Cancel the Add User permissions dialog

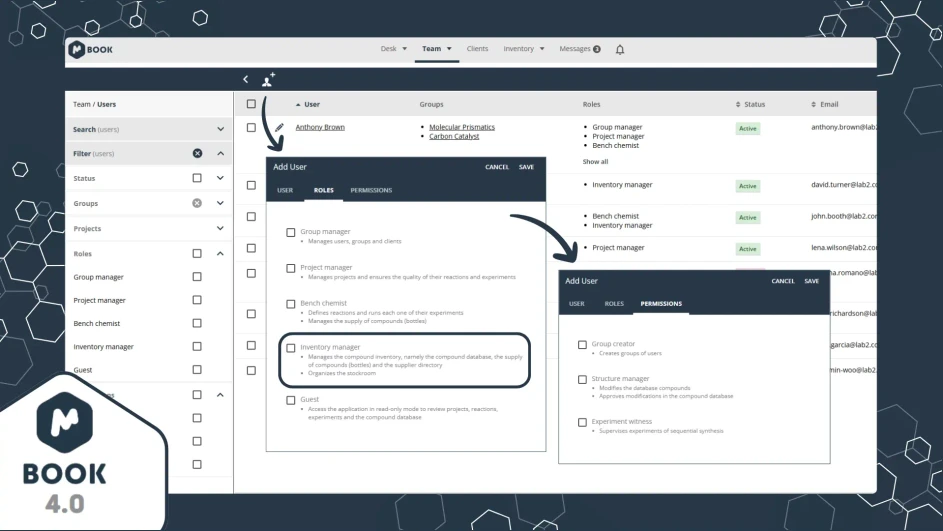783,281
